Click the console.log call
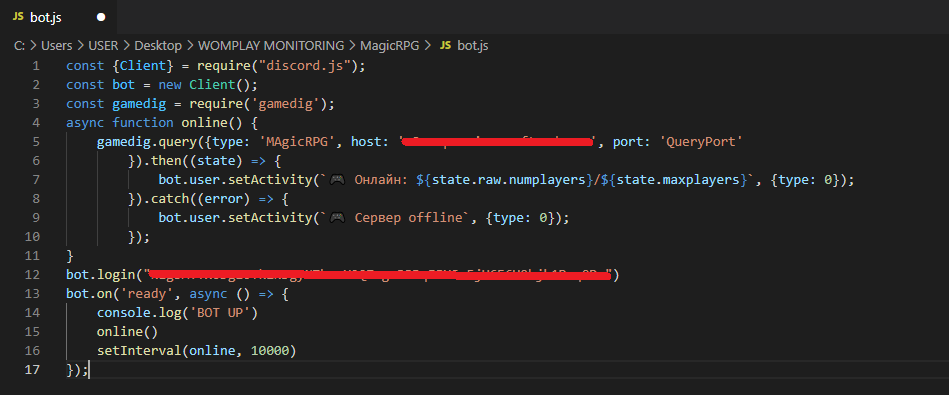 click(x=139, y=312)
